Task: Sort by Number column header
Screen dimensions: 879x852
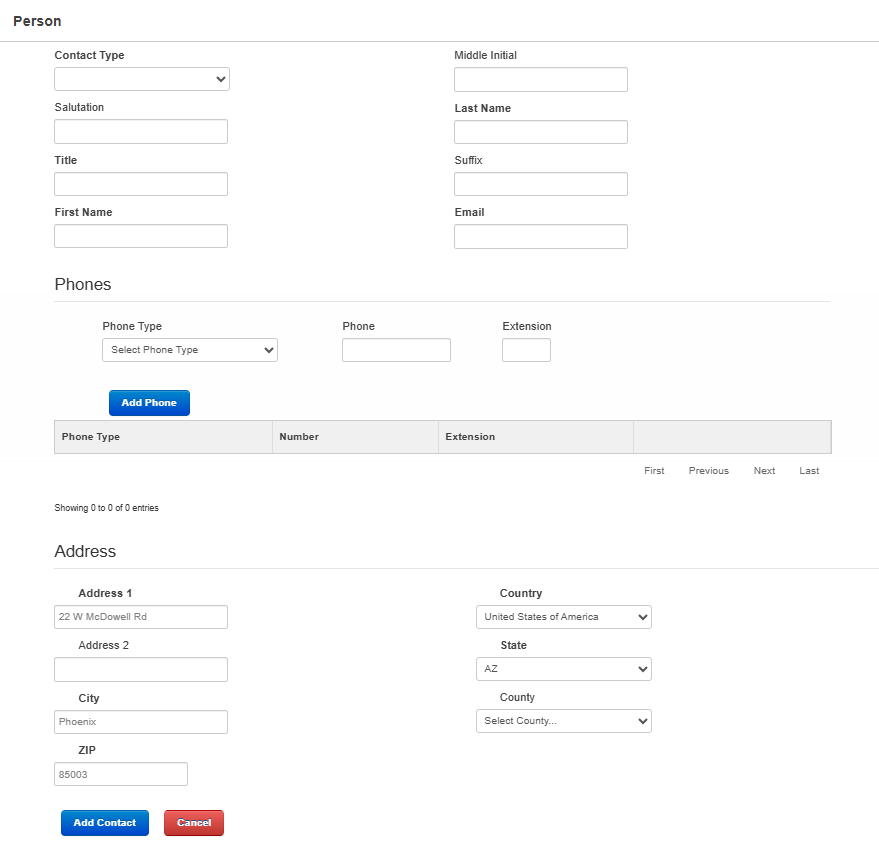Action: pyautogui.click(x=299, y=437)
